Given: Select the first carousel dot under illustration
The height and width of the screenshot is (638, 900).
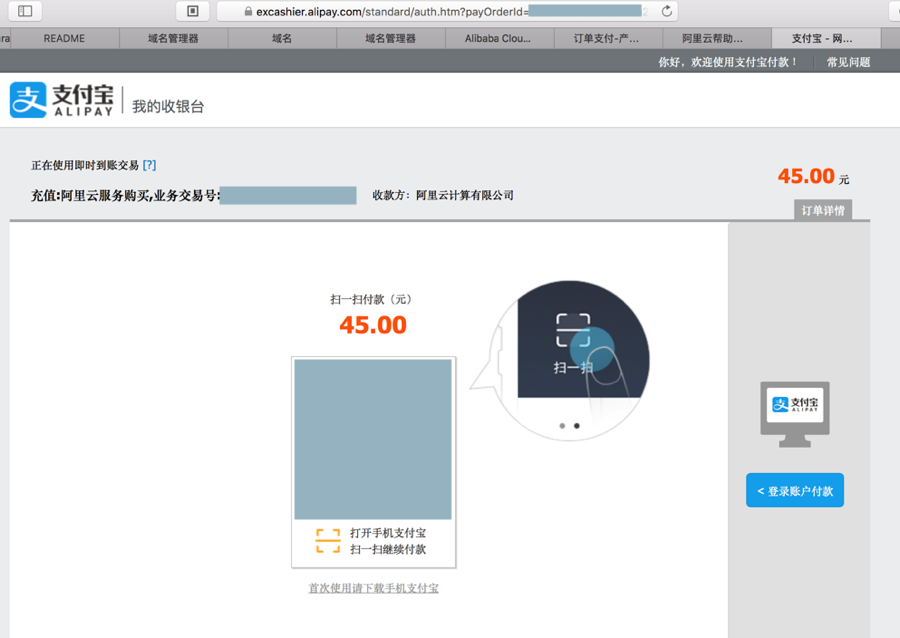Looking at the screenshot, I should pyautogui.click(x=562, y=426).
